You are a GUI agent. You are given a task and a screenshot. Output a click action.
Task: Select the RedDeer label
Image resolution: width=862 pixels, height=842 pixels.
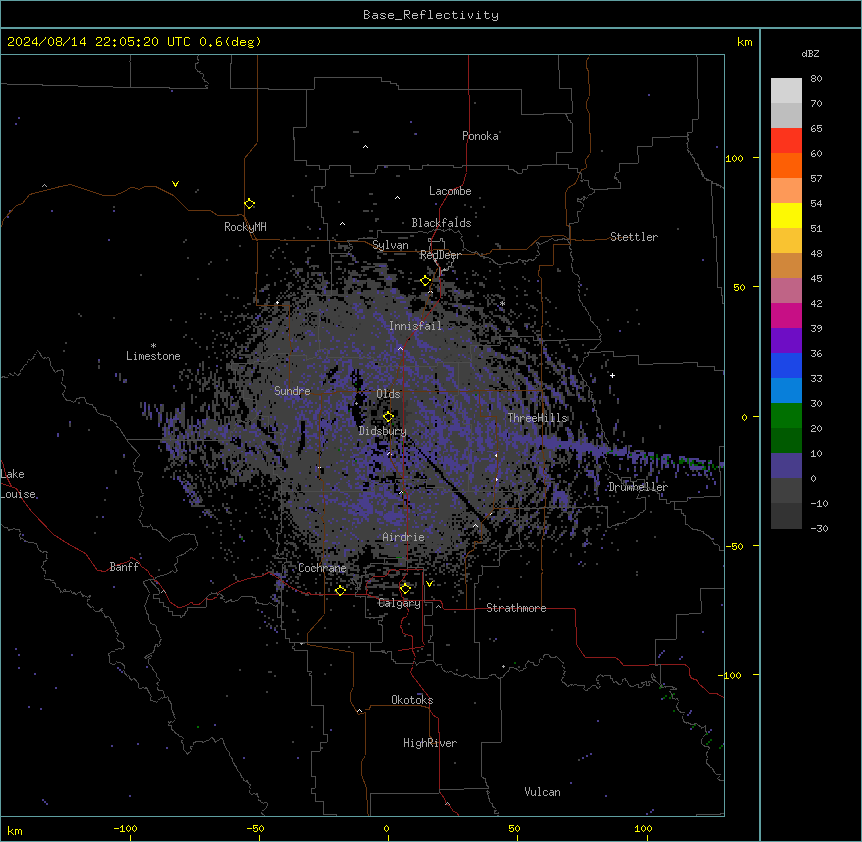tap(440, 255)
